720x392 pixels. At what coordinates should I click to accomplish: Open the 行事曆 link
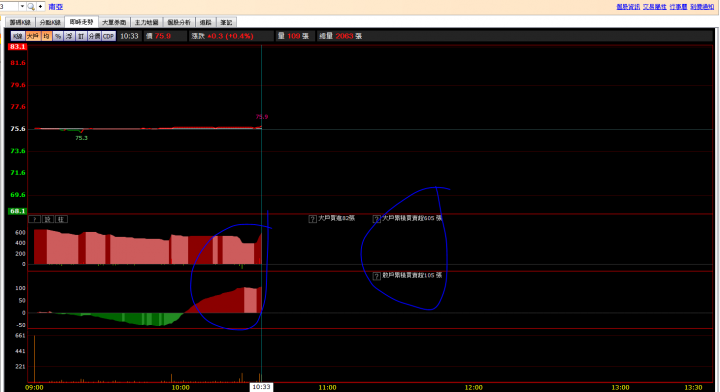pos(678,6)
